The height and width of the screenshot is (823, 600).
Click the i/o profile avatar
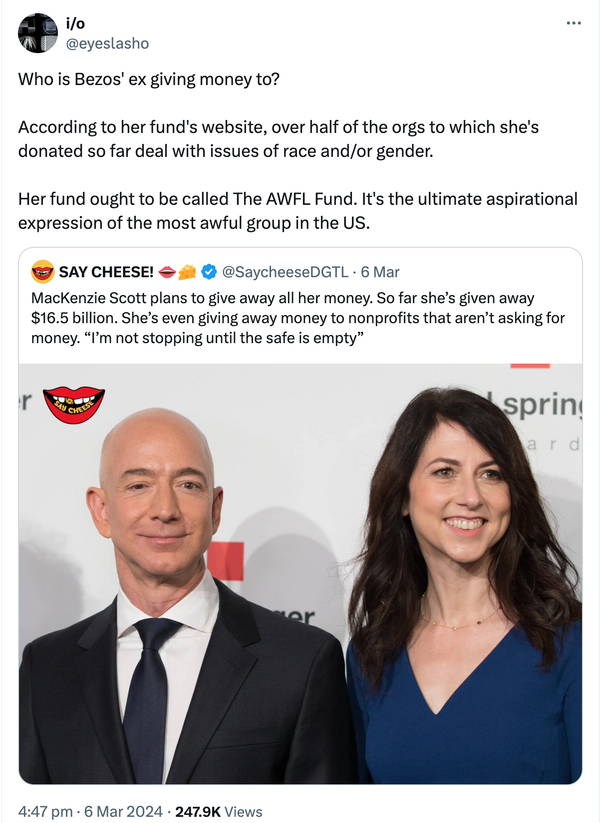[x=38, y=33]
